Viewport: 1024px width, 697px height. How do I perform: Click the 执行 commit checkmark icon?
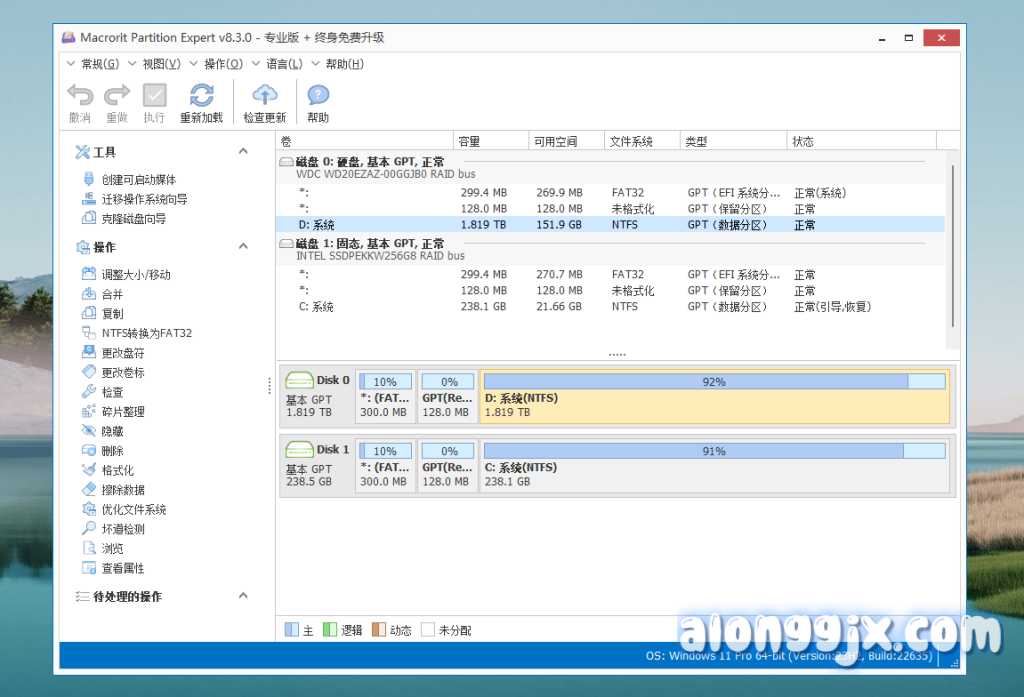154,96
